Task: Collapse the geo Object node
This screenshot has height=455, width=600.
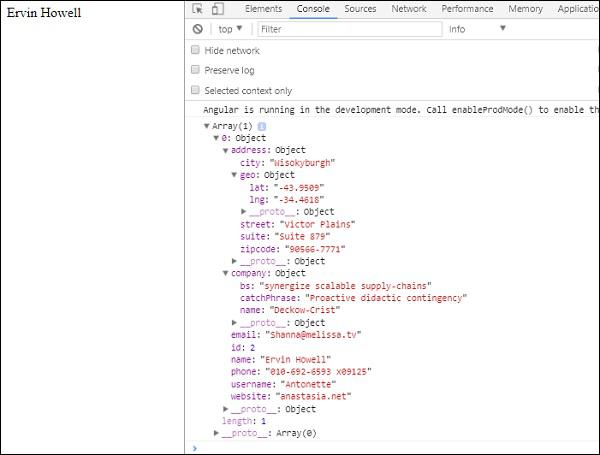Action: pyautogui.click(x=235, y=175)
